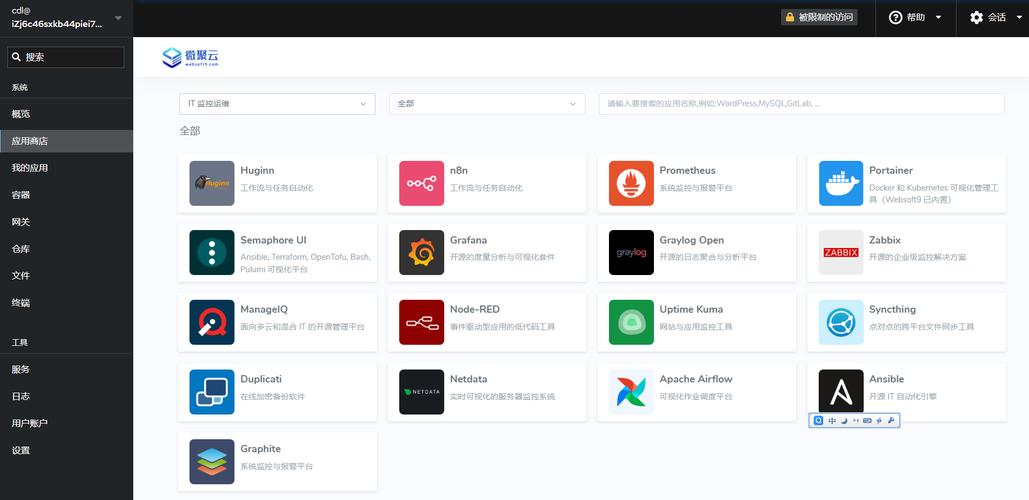The width and height of the screenshot is (1029, 500).
Task: Open the 会话 session menu
Action: tap(995, 18)
